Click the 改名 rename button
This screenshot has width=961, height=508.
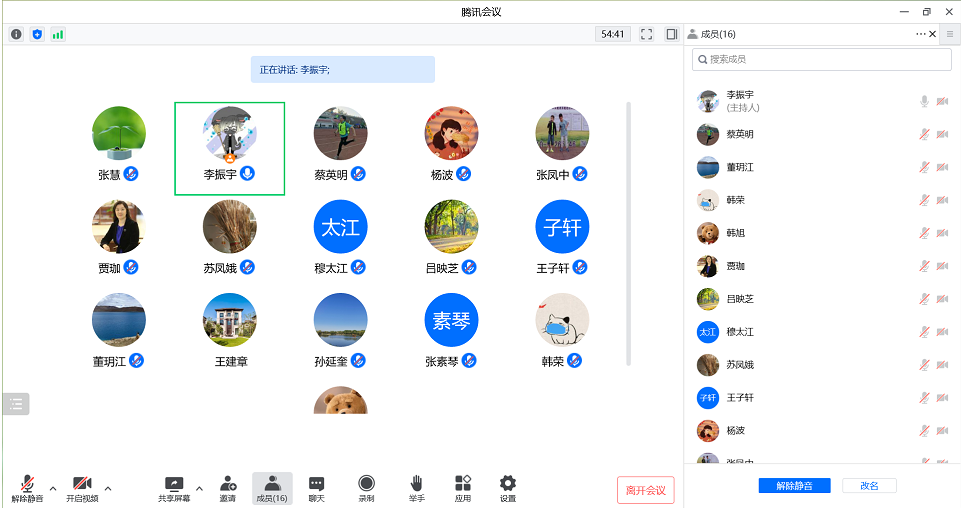pos(869,486)
